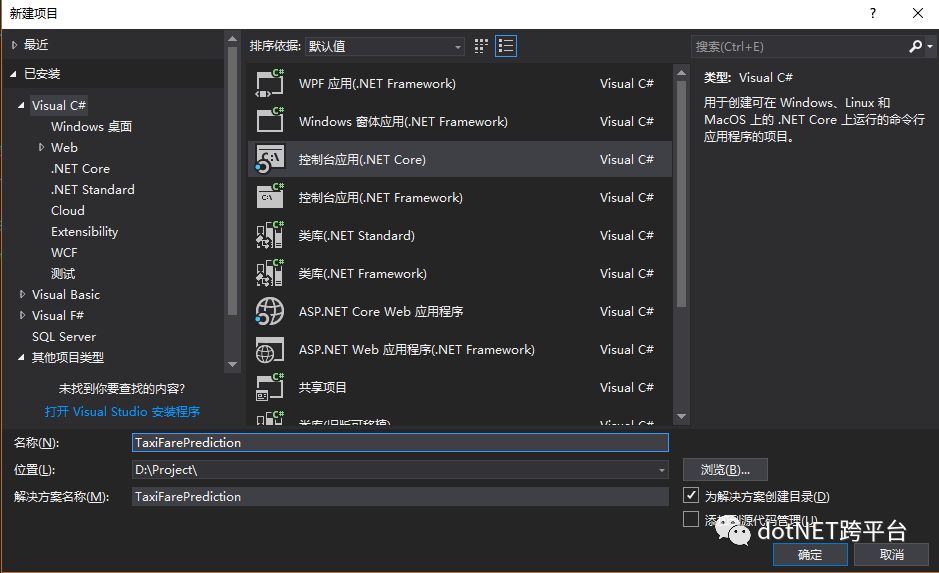The height and width of the screenshot is (573, 939).
Task: Toggle 为解决方案创建目录 checkbox
Action: [690, 495]
